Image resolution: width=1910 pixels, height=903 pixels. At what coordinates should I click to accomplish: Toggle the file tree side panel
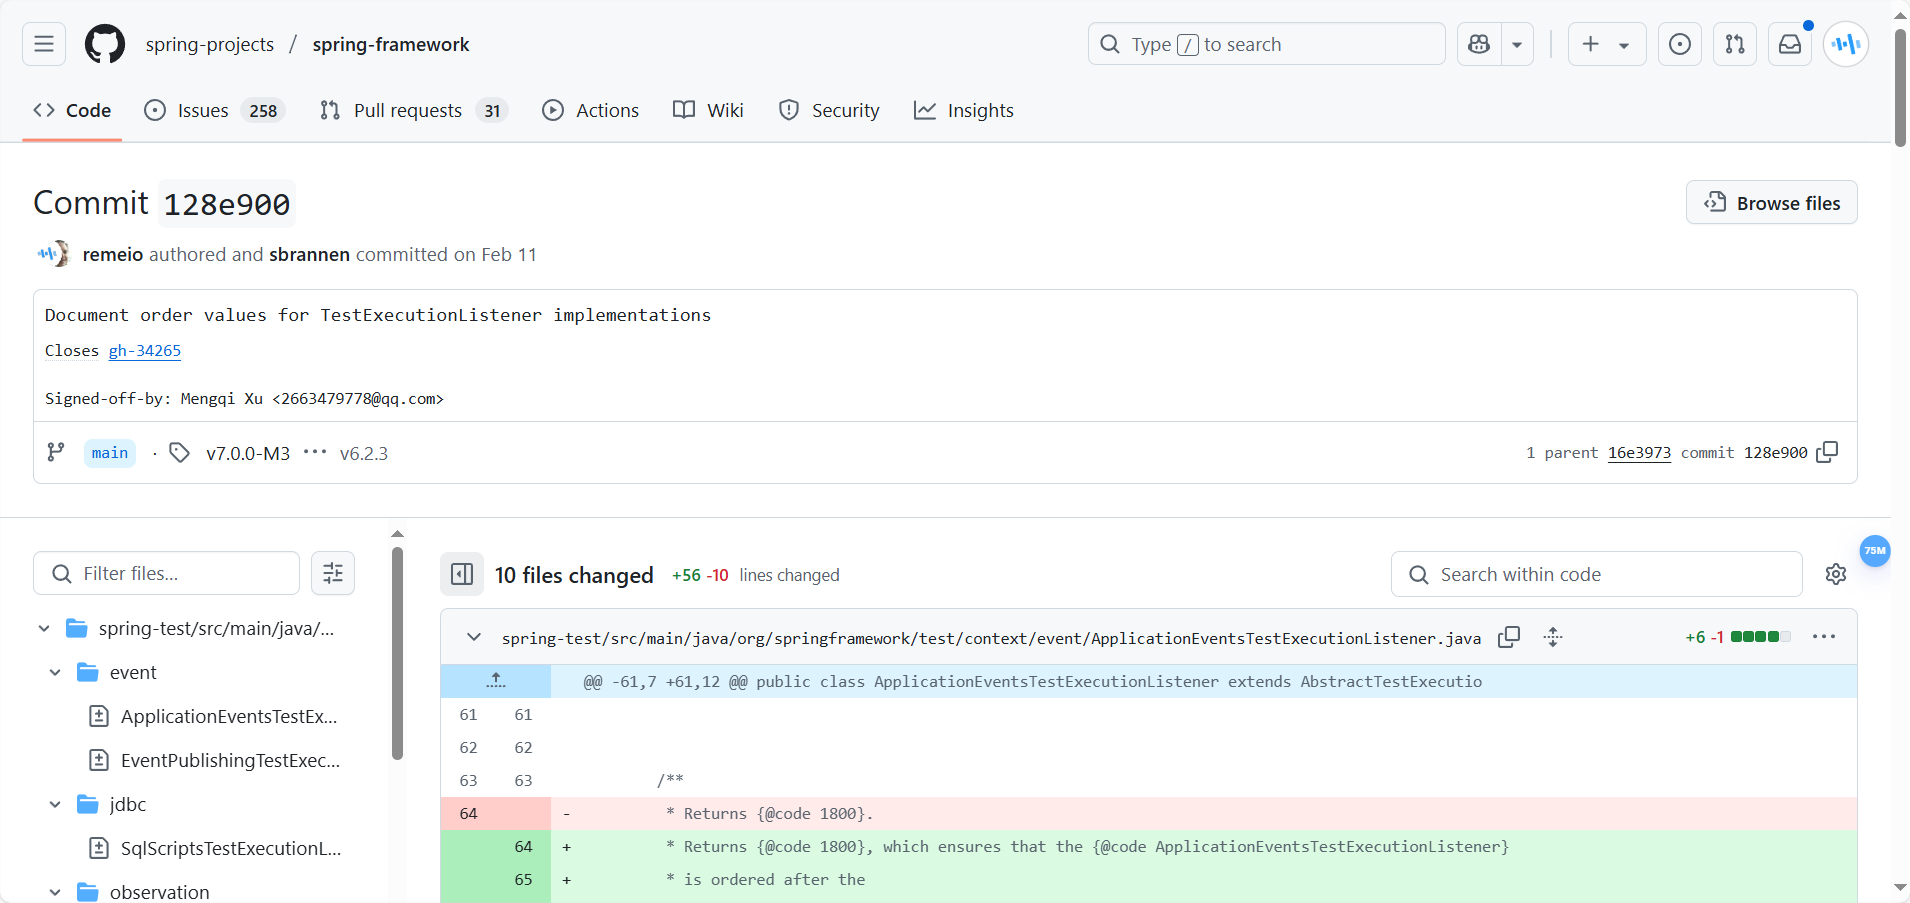(462, 574)
